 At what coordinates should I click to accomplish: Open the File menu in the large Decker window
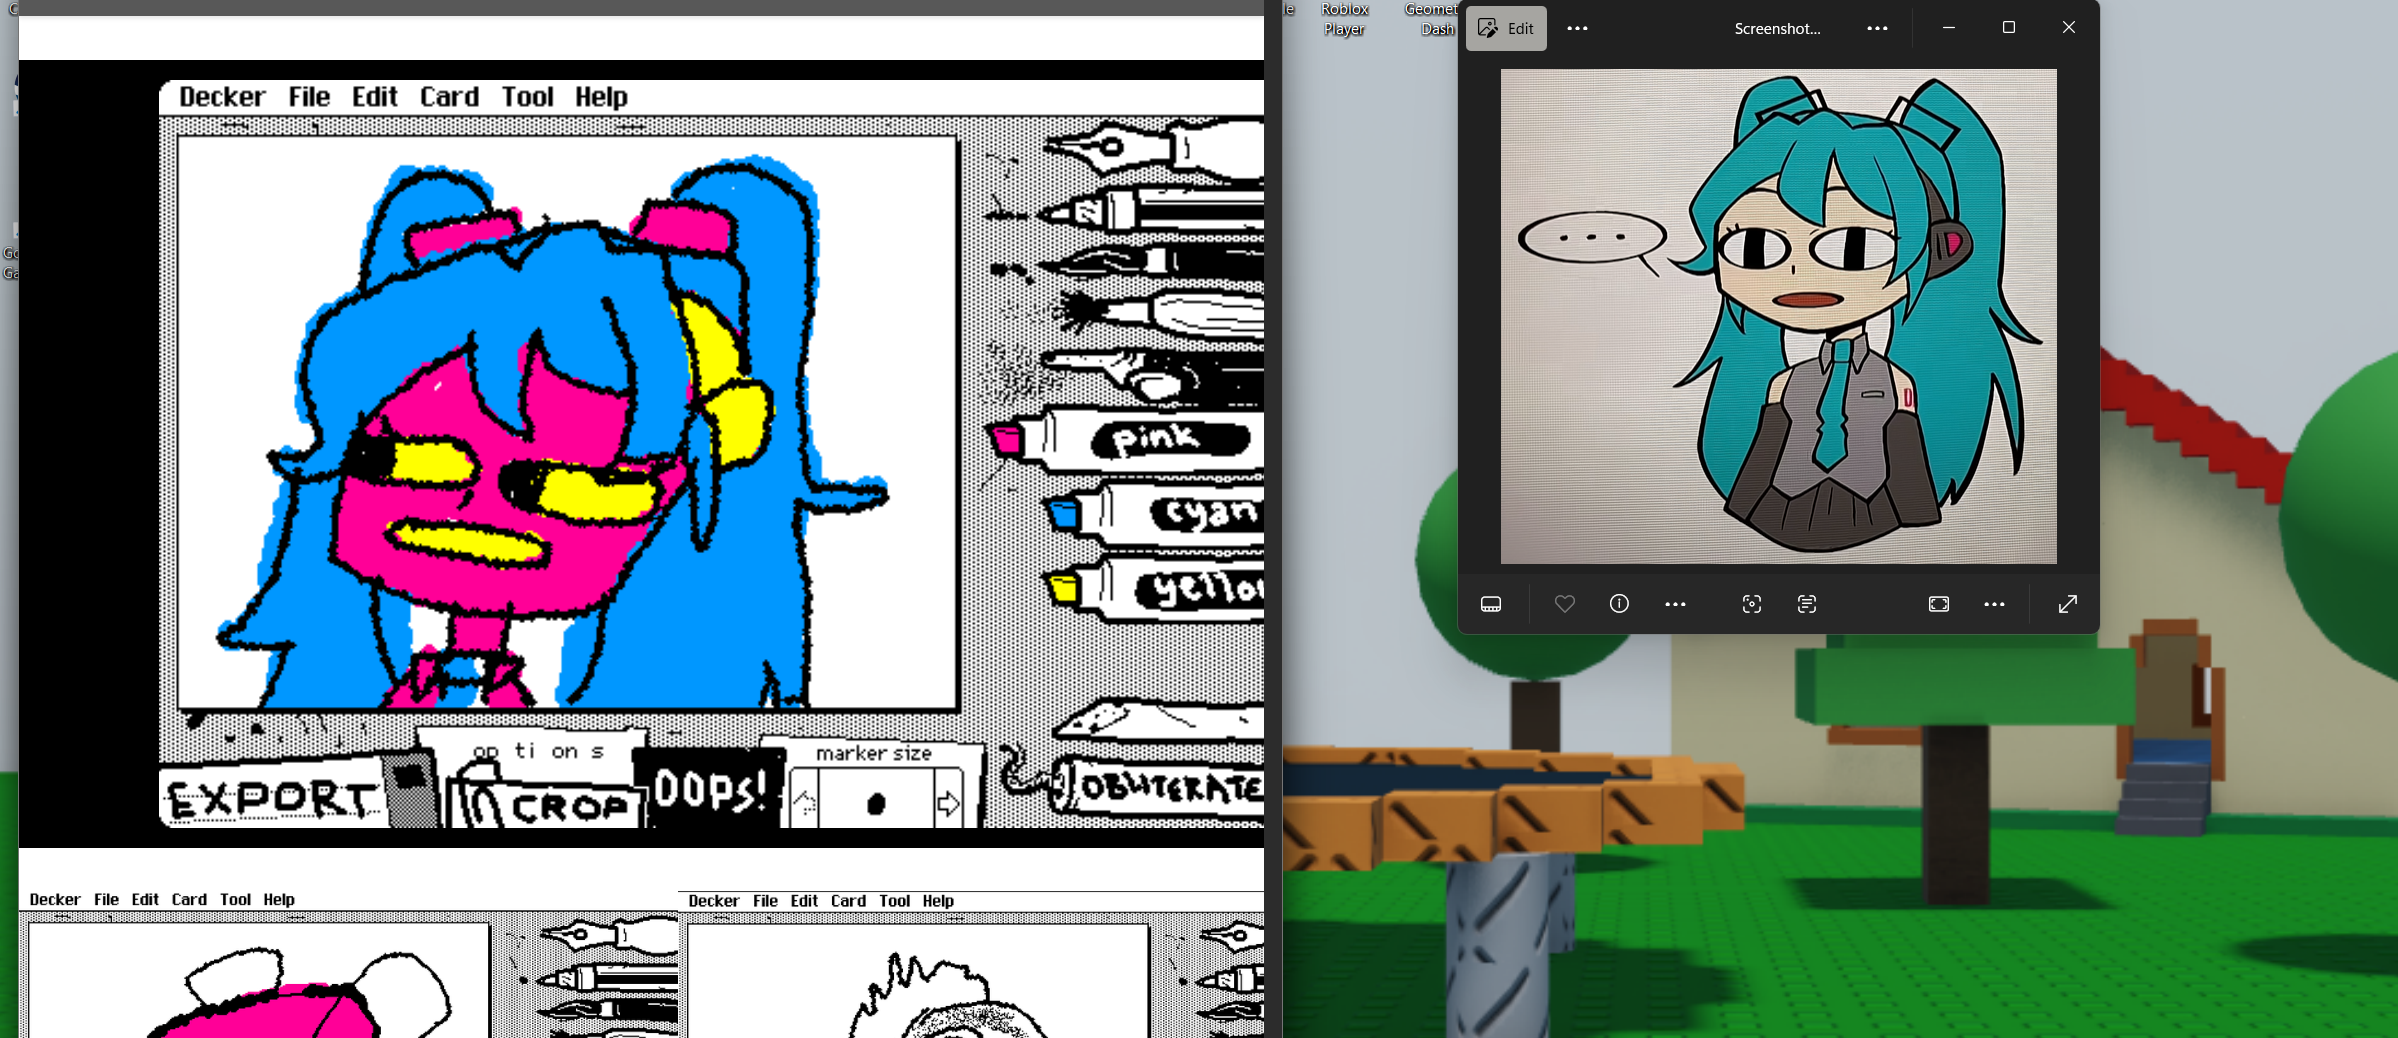309,97
